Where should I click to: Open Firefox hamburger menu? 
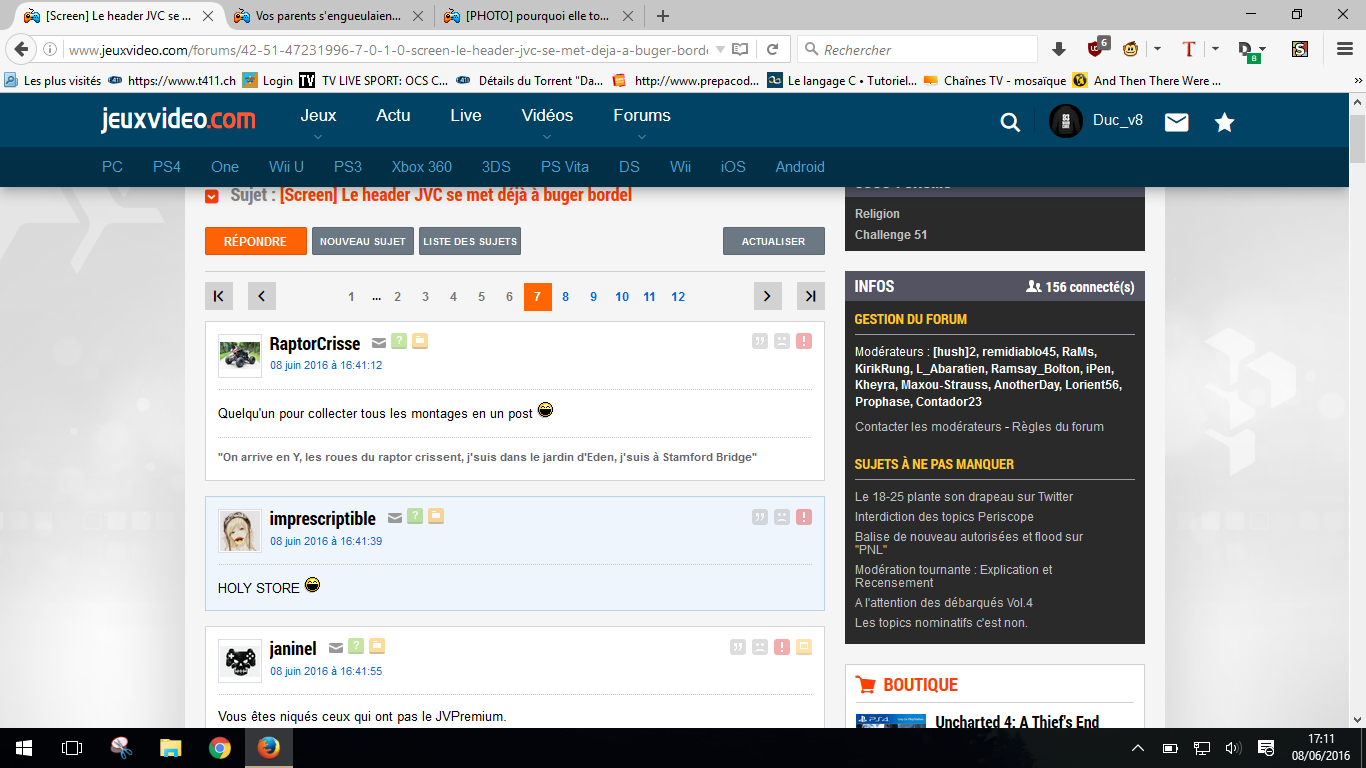pyautogui.click(x=1345, y=49)
